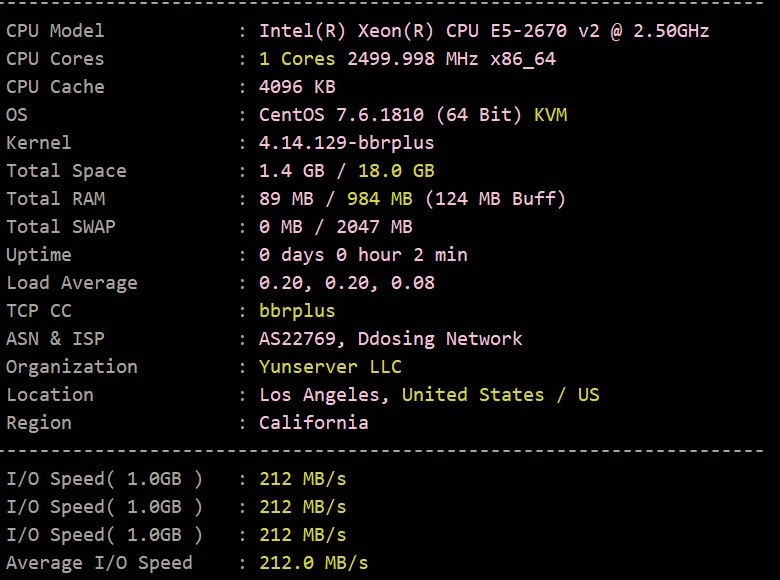Click the Organization label

(72, 367)
